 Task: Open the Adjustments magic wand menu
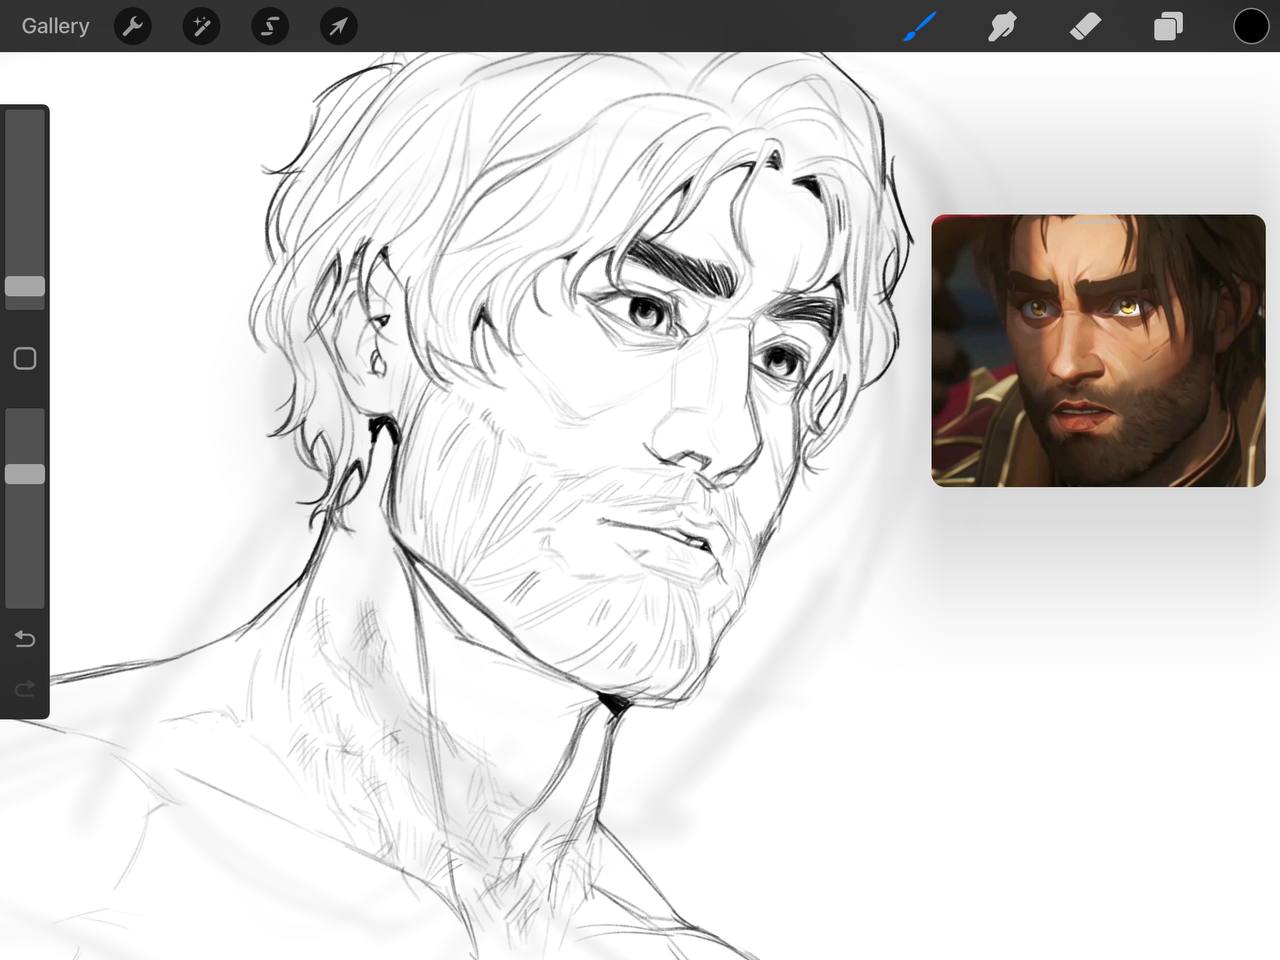(x=201, y=26)
